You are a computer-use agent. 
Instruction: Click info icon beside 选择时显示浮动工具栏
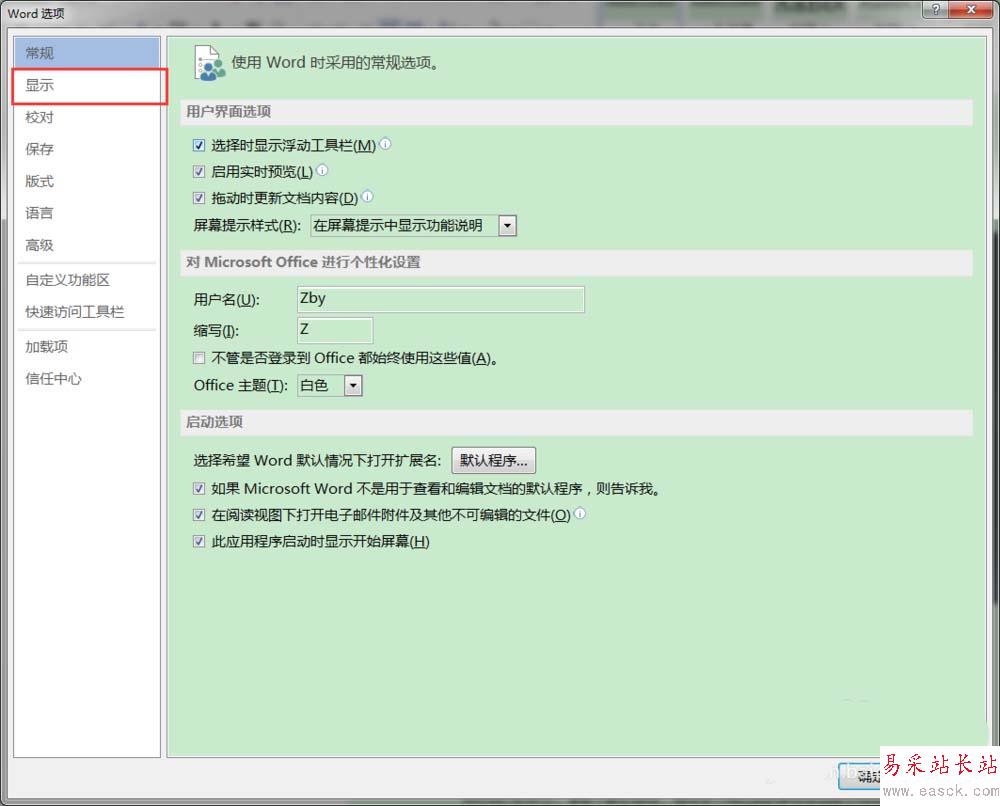385,144
